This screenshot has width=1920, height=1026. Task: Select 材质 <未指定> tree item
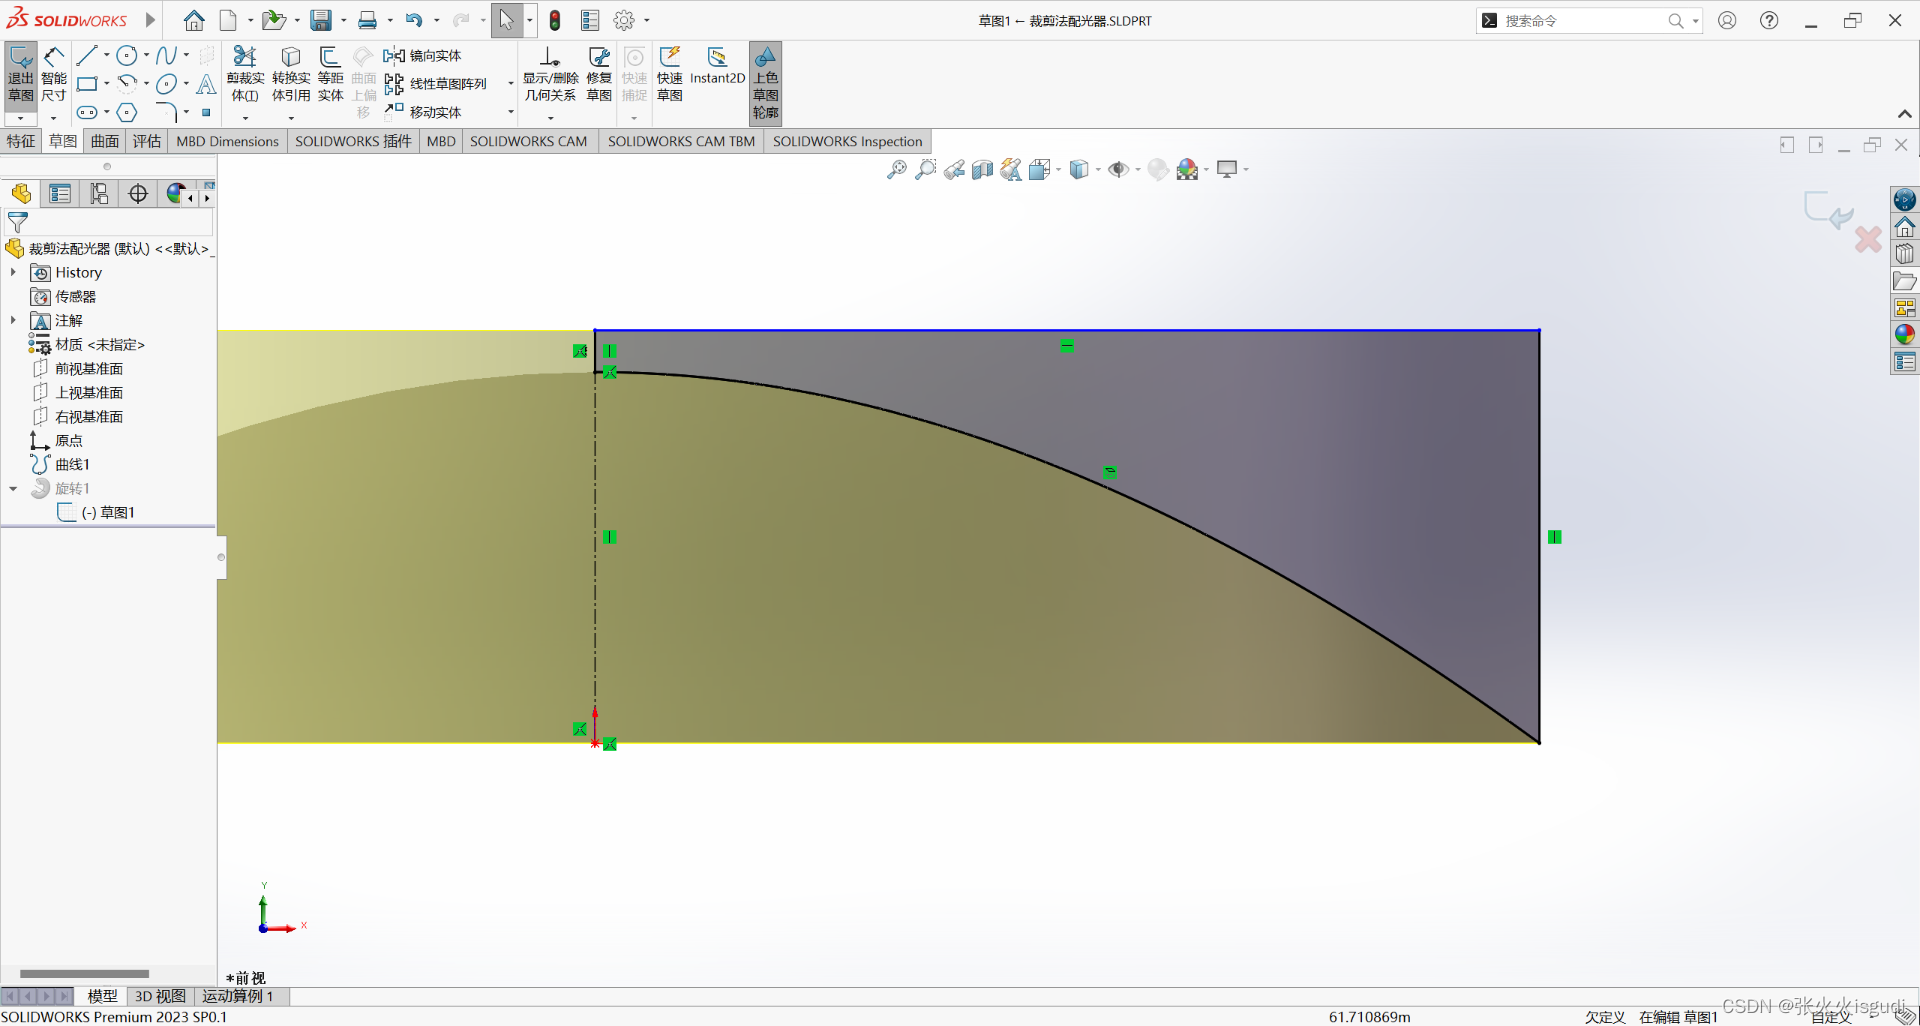(x=100, y=345)
